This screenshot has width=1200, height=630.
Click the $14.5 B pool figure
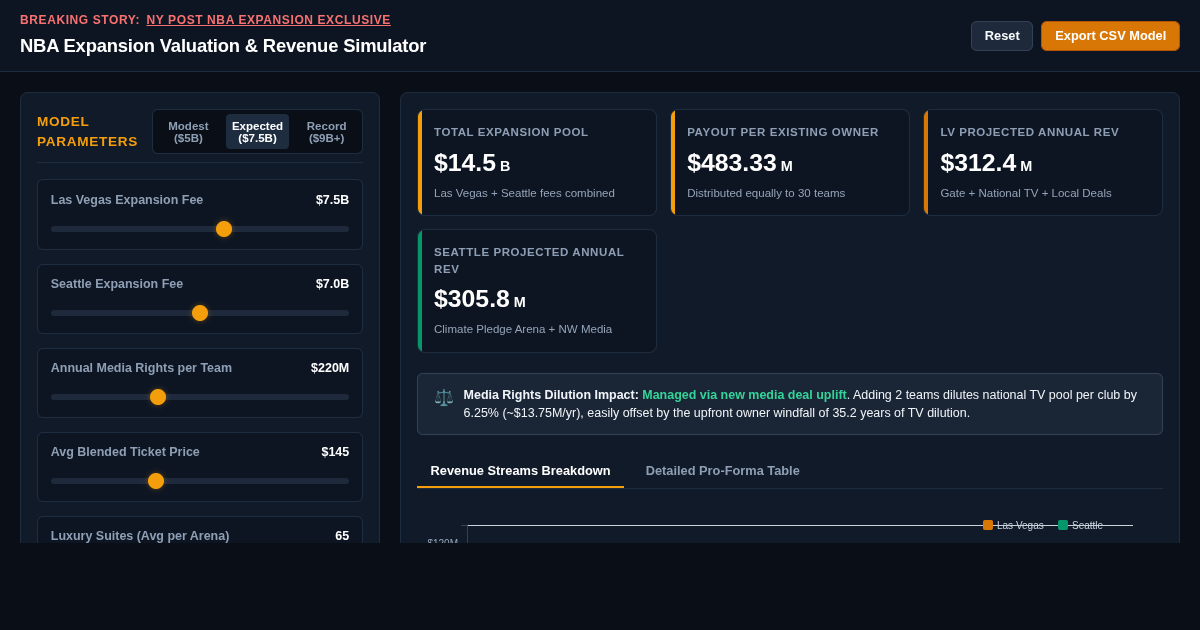pyautogui.click(x=472, y=163)
